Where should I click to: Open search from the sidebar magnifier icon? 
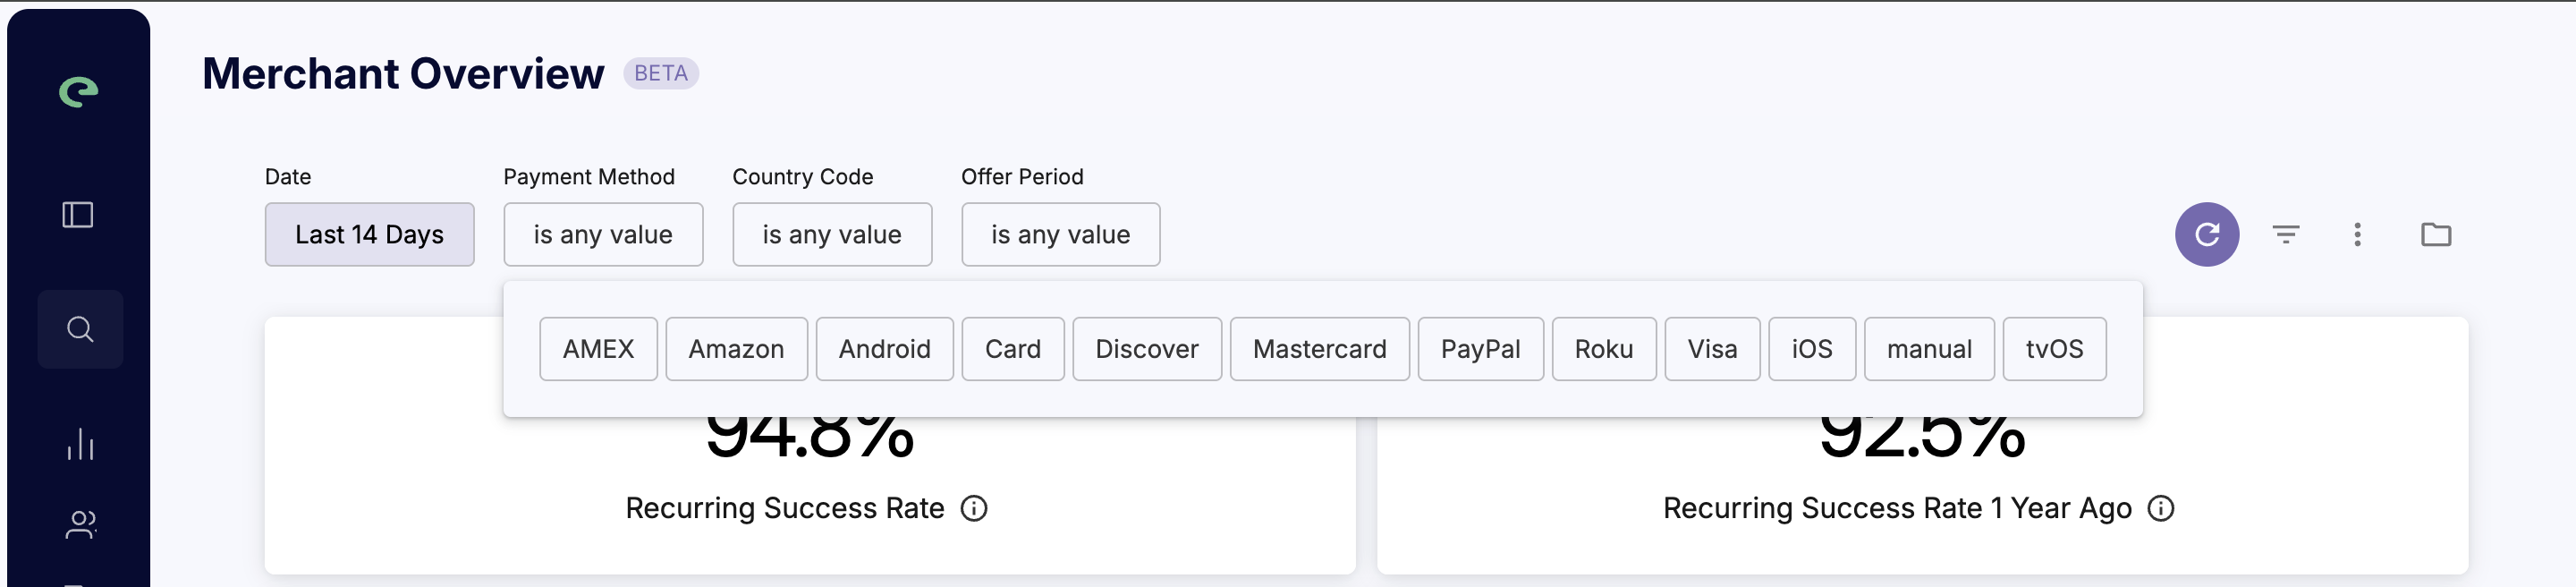click(x=80, y=329)
